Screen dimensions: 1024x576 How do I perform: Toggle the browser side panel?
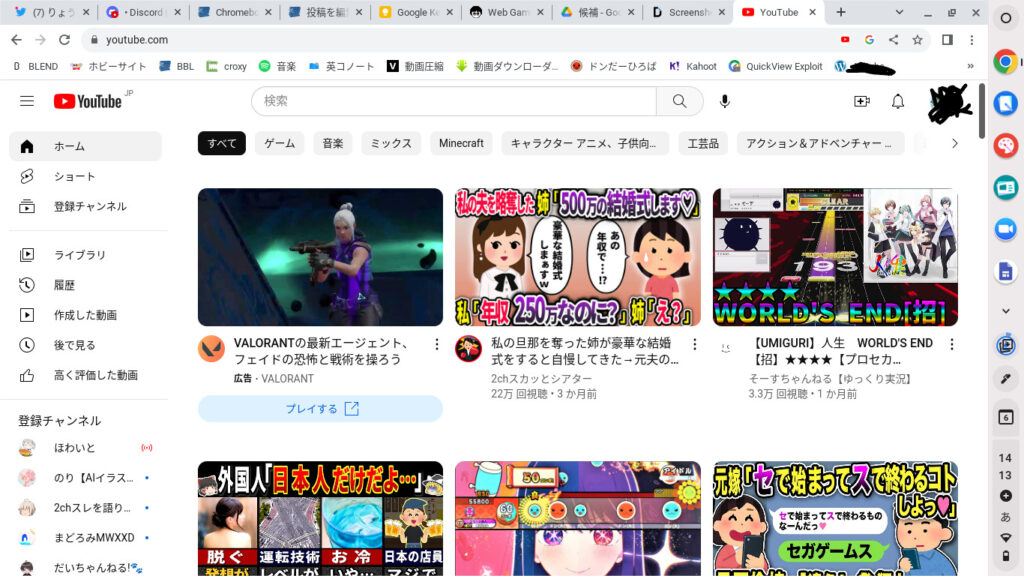tap(946, 40)
